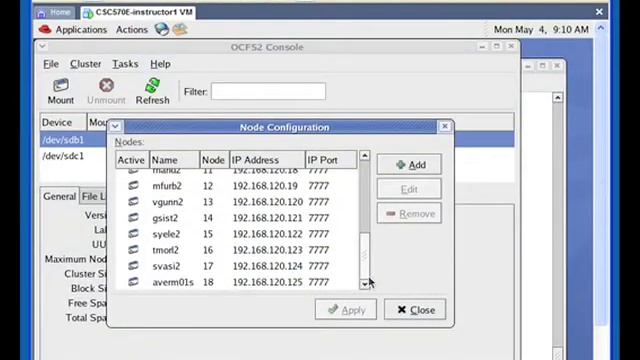Click IP address 192.168.120.124
The height and width of the screenshot is (360, 640).
(x=268, y=266)
